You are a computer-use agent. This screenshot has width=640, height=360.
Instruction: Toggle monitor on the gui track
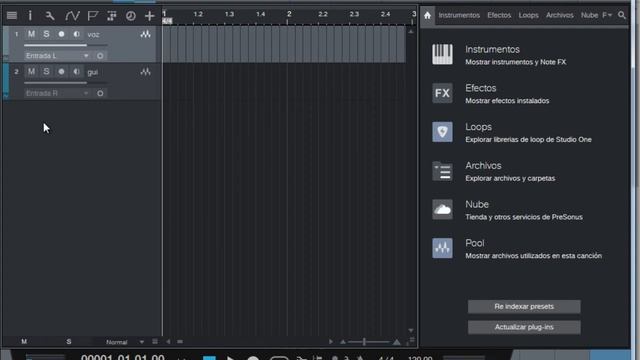[x=76, y=72]
